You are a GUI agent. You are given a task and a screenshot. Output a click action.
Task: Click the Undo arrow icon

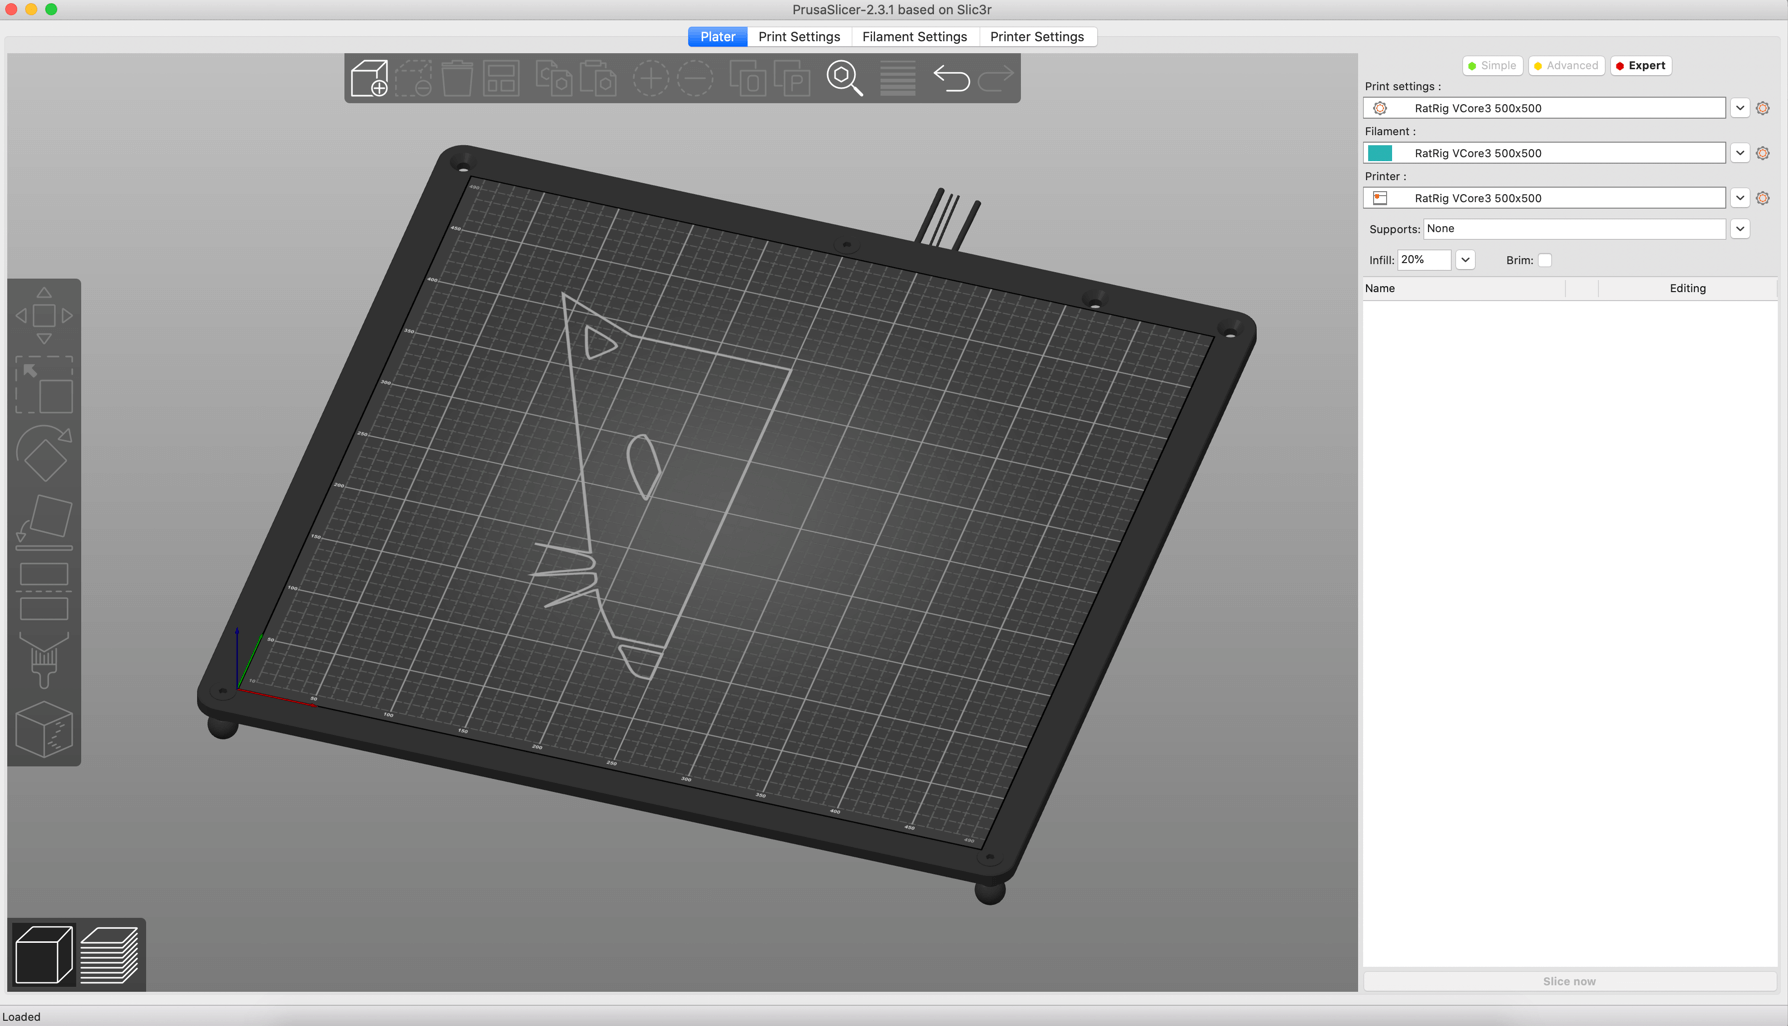(951, 78)
